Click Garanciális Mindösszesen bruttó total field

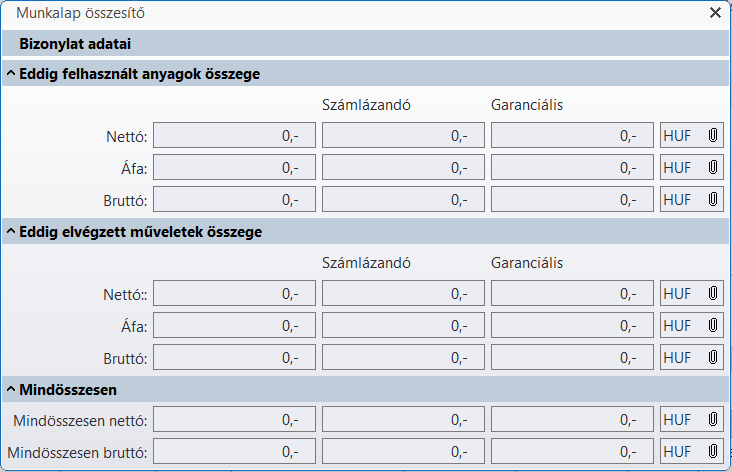point(572,452)
